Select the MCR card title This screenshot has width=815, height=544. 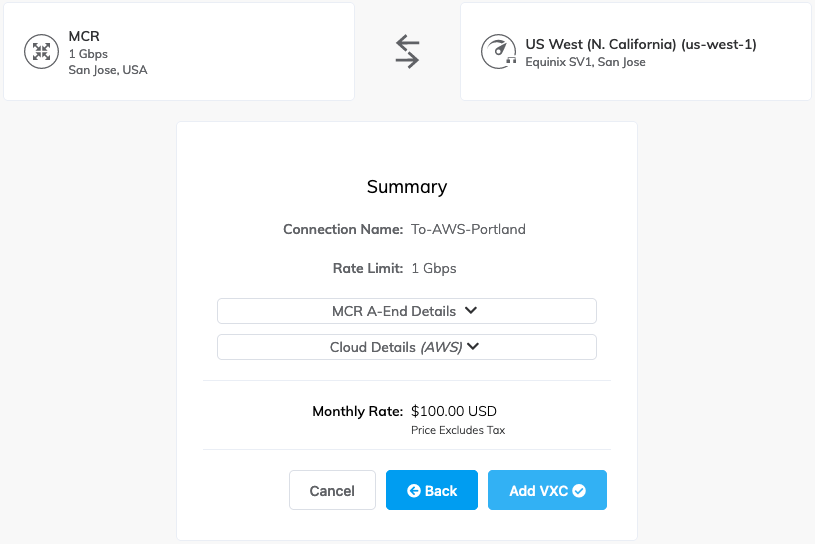point(84,36)
